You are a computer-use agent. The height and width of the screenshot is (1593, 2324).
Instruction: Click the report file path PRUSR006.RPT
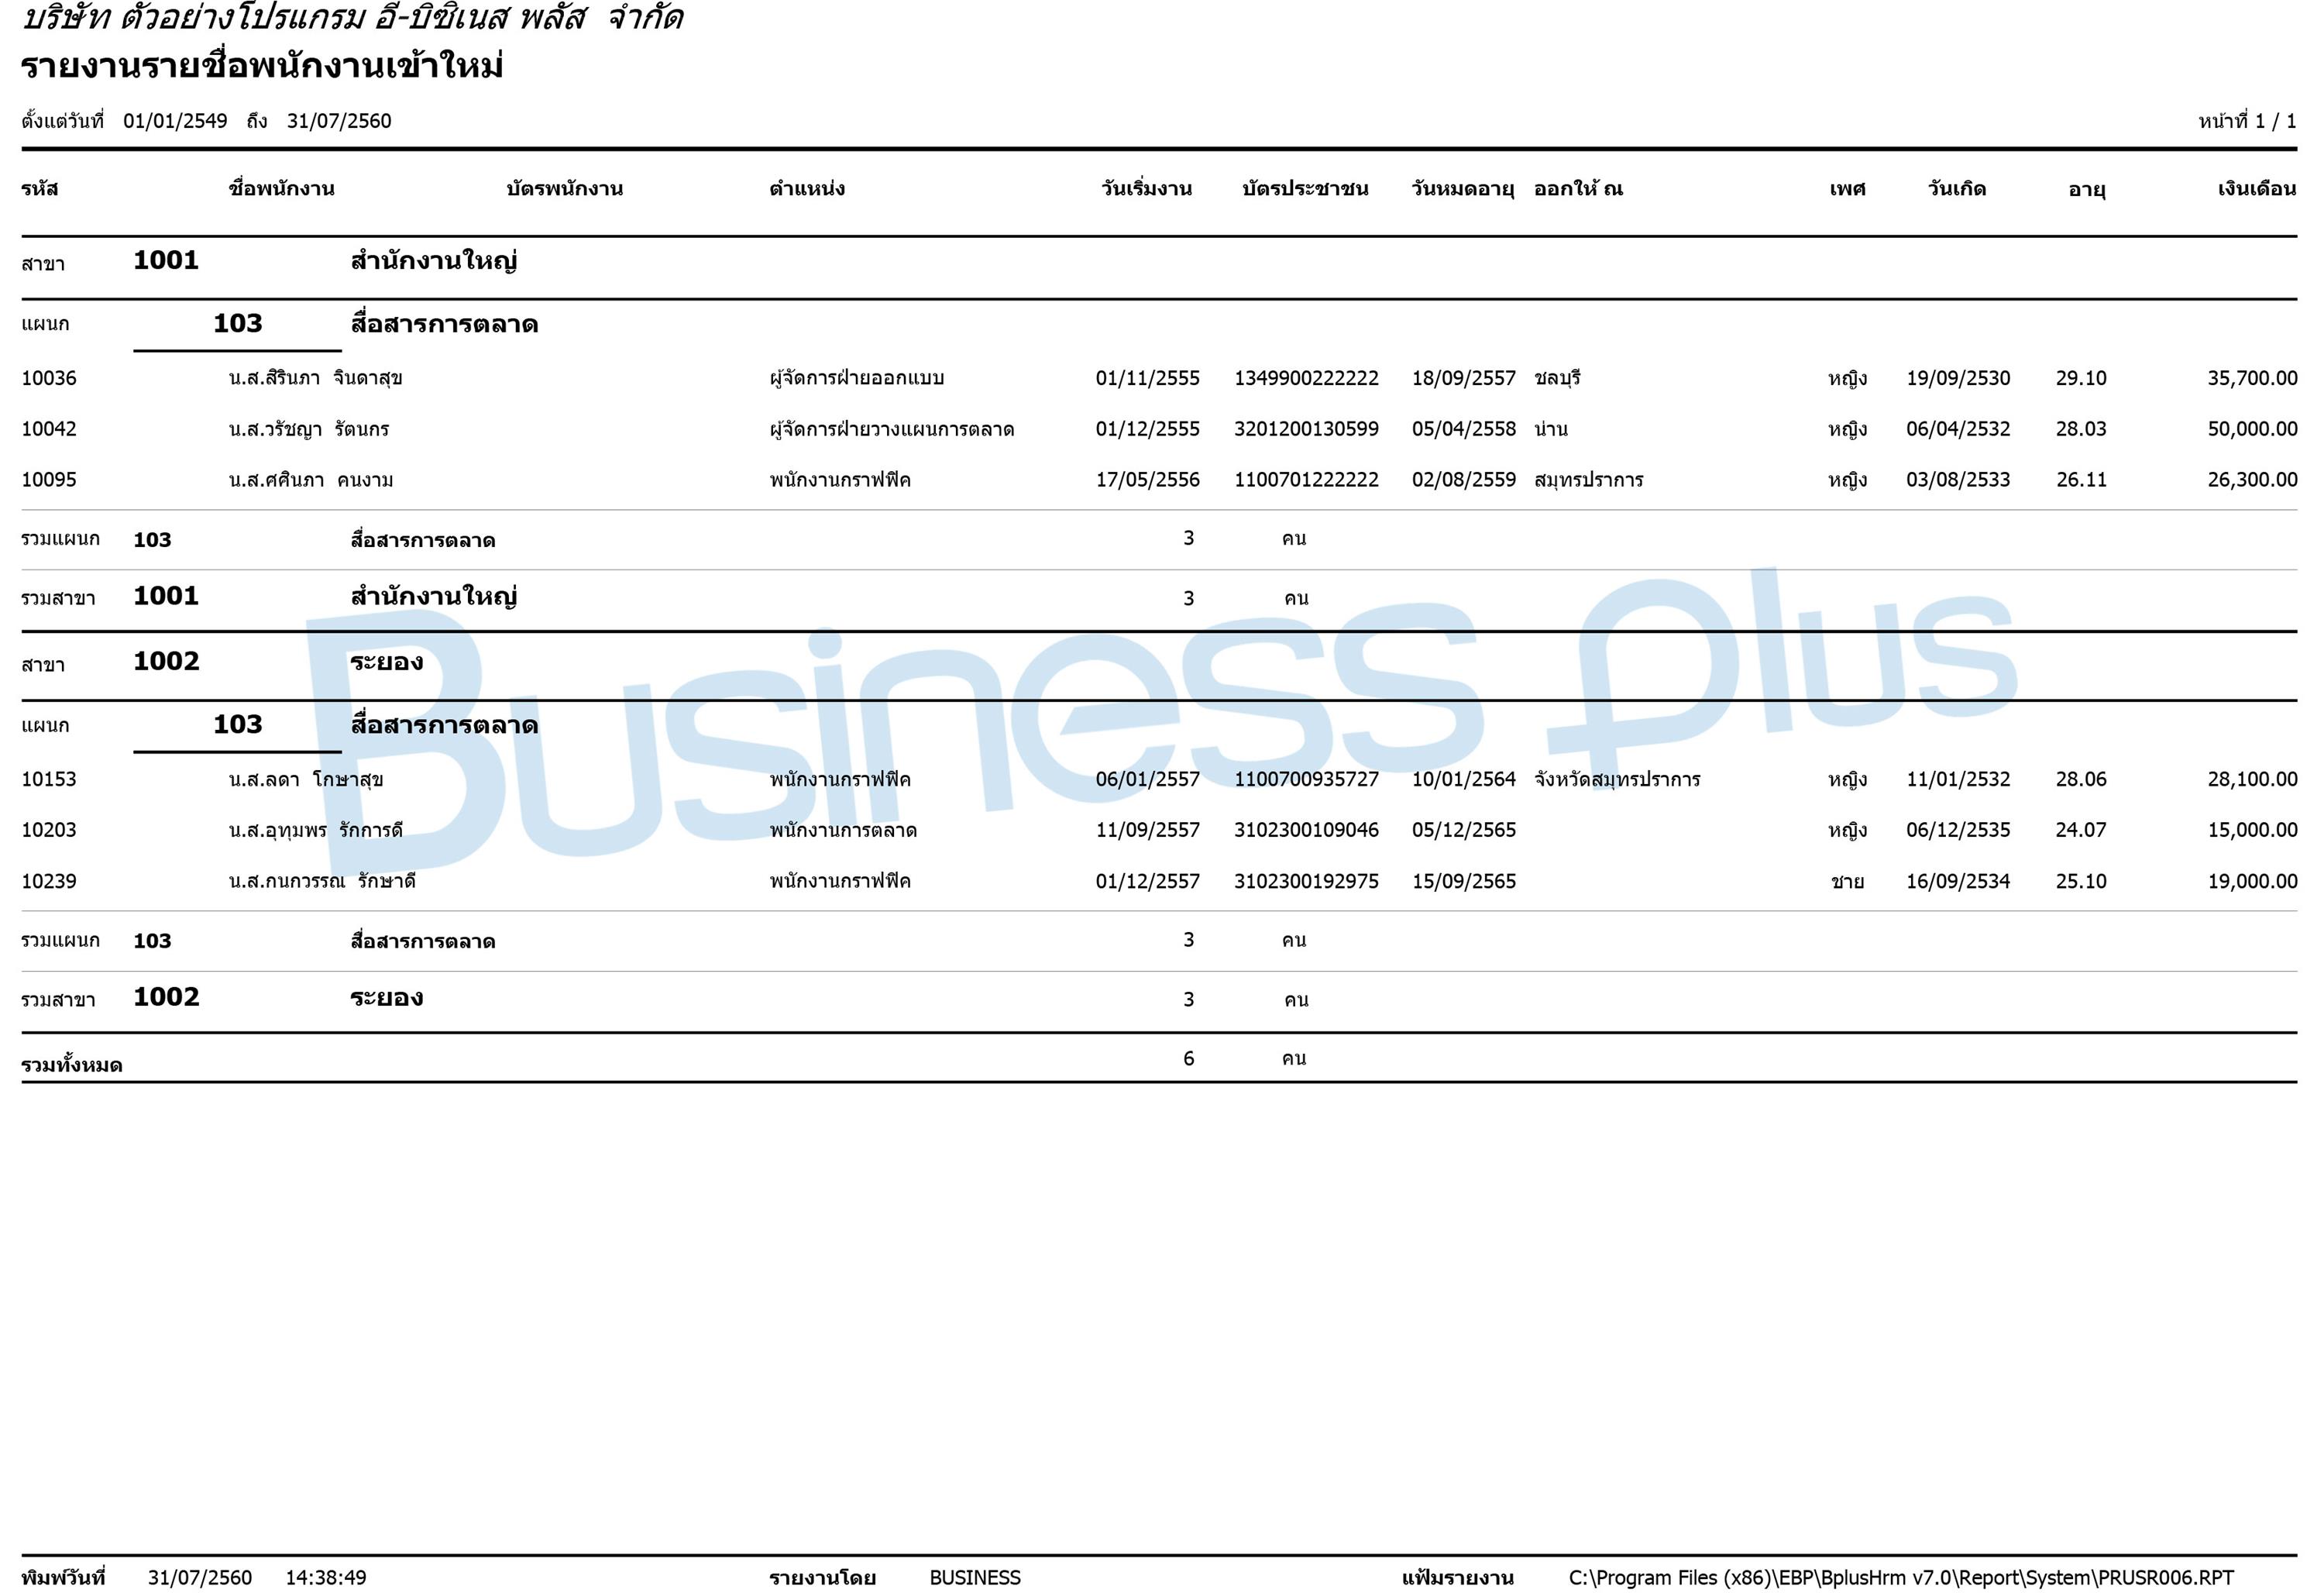click(1901, 1577)
